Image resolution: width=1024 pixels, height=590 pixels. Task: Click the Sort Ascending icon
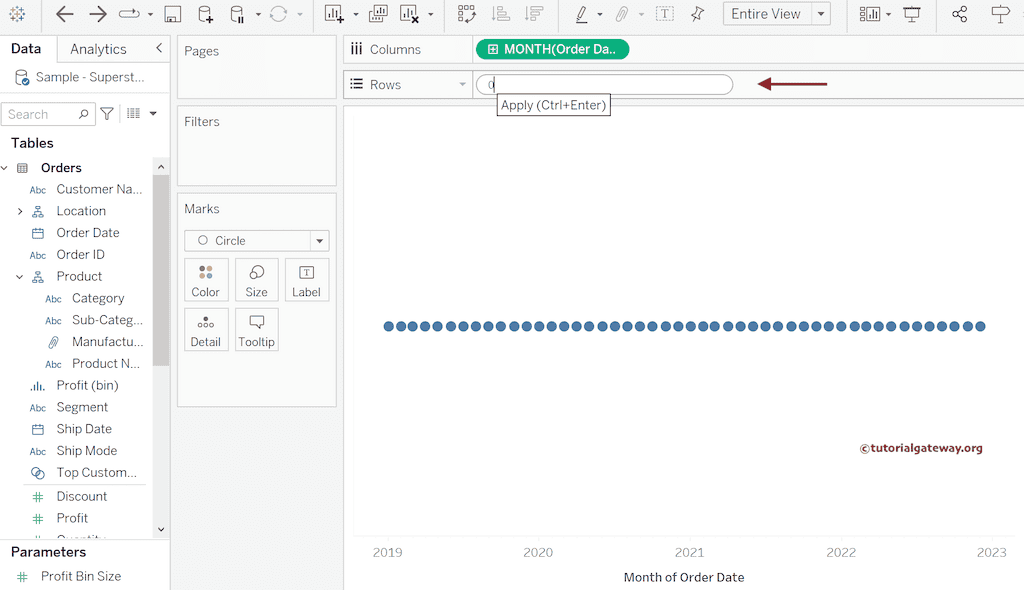501,14
